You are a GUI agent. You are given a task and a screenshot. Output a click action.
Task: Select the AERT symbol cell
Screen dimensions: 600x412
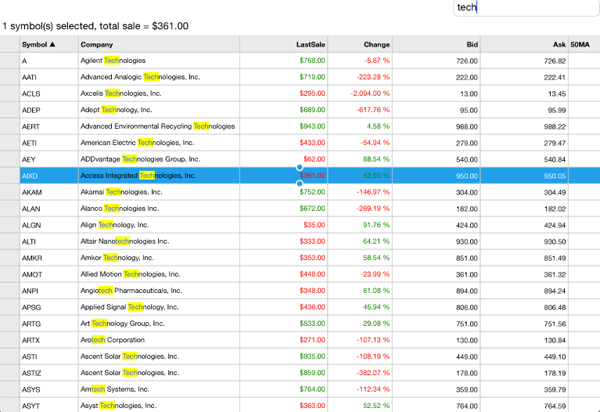(x=49, y=127)
